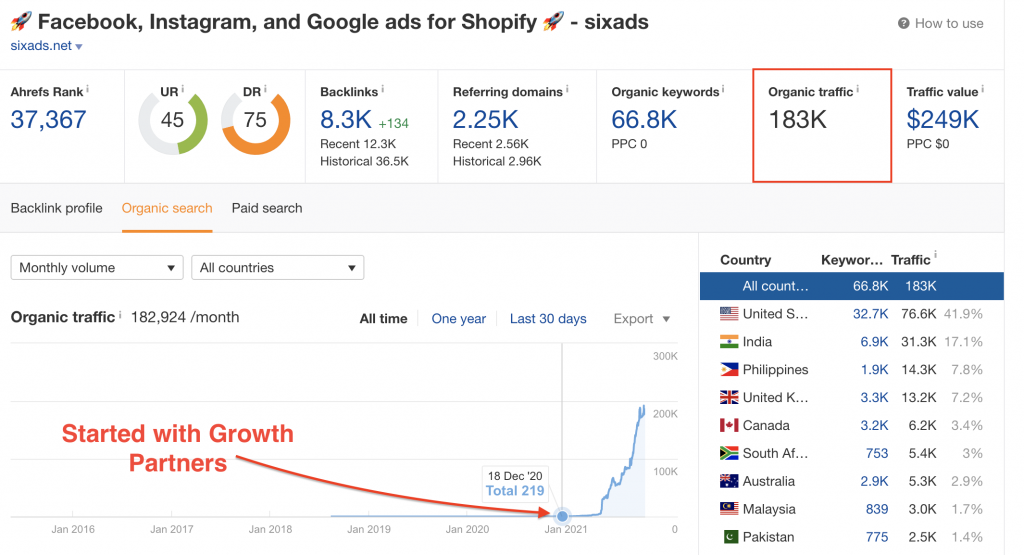
Task: Click the DR info icon
Action: coord(265,89)
